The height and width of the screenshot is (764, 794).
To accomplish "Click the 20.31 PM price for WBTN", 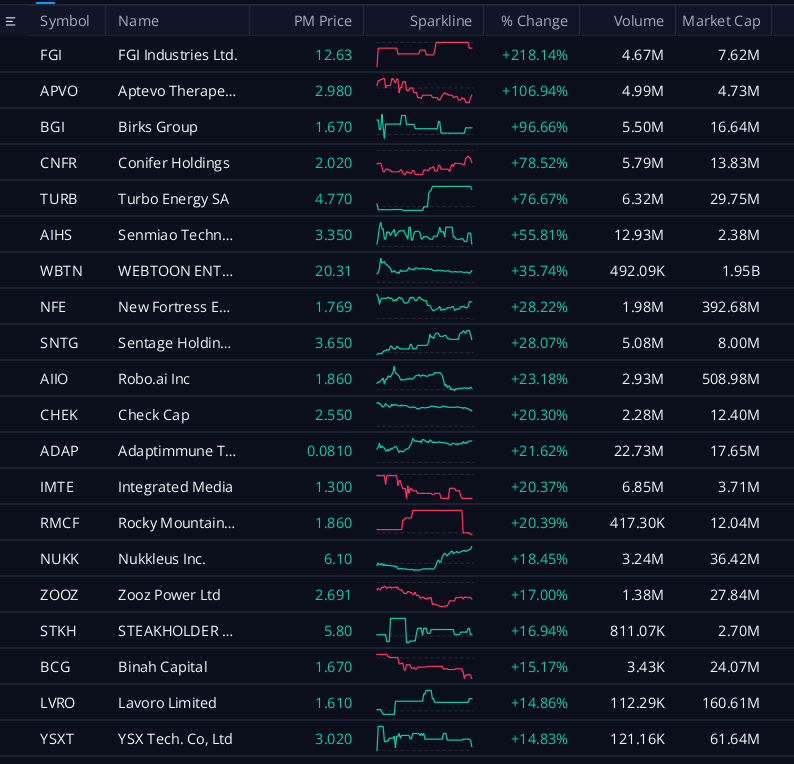I will tap(333, 270).
